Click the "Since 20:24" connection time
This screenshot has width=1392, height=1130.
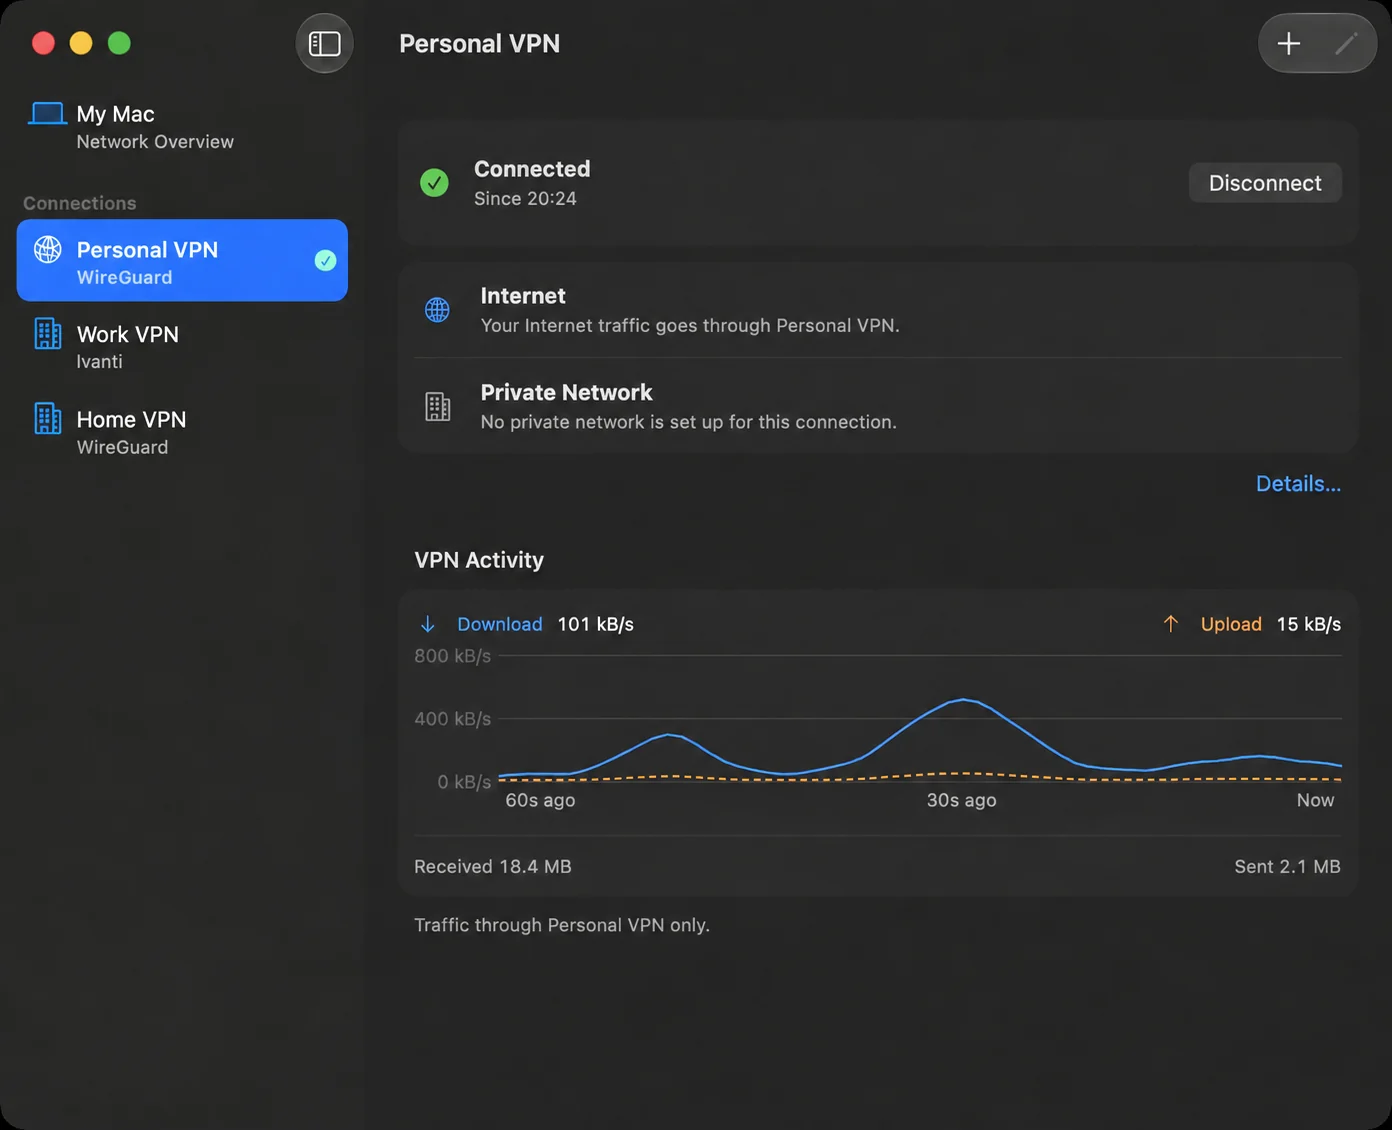click(525, 198)
